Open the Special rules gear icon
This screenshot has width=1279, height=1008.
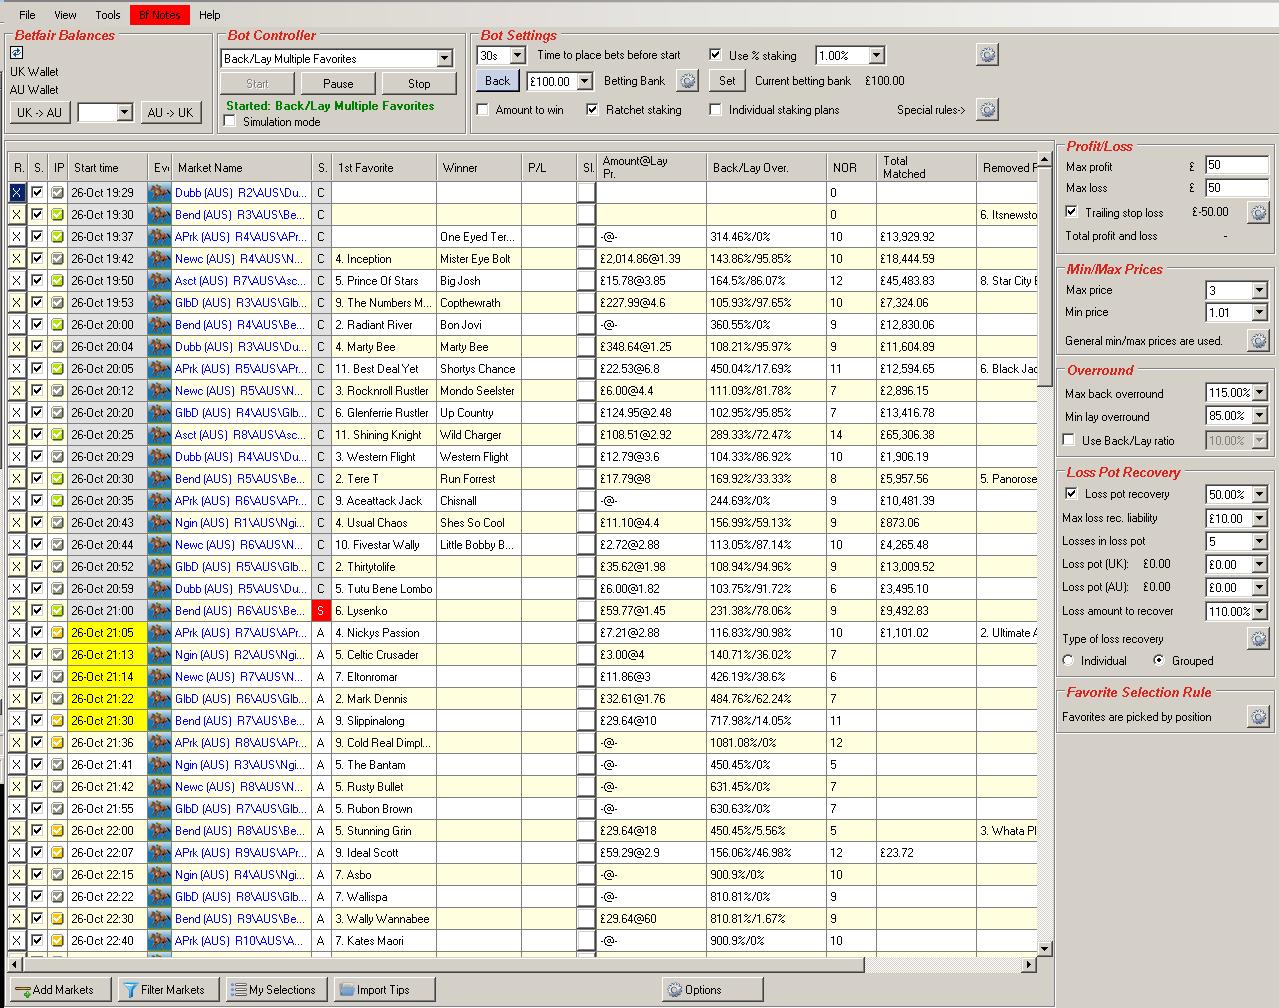click(x=987, y=109)
